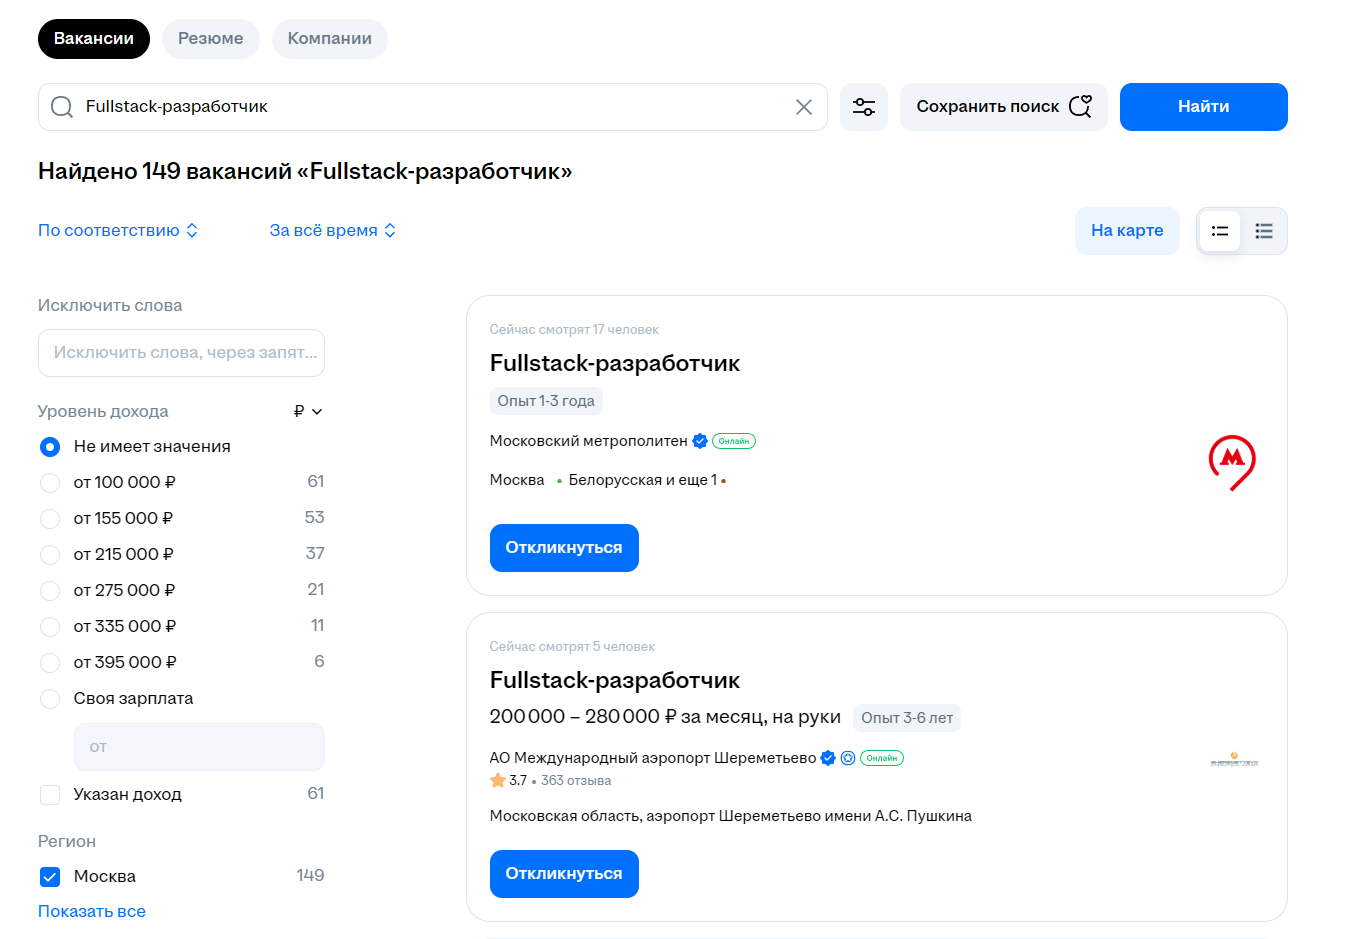Uncheck the Москва region checkbox
Viewport: 1362px width, 939px height.
50,877
